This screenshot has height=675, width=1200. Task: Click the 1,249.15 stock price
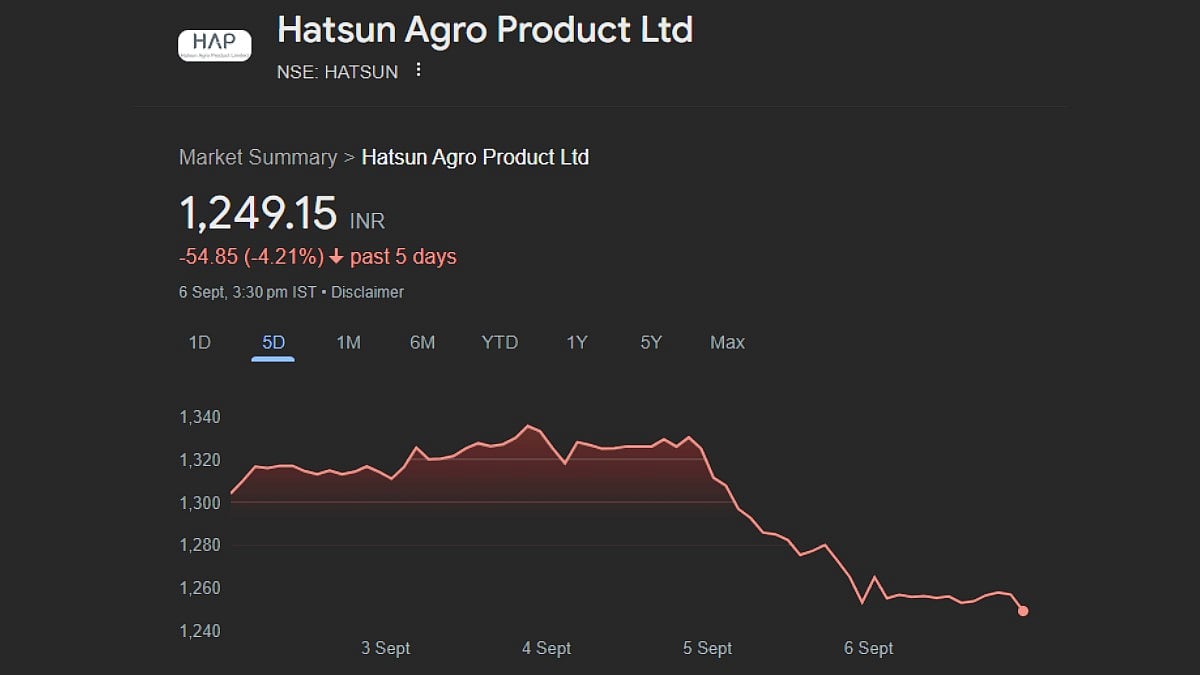point(258,214)
